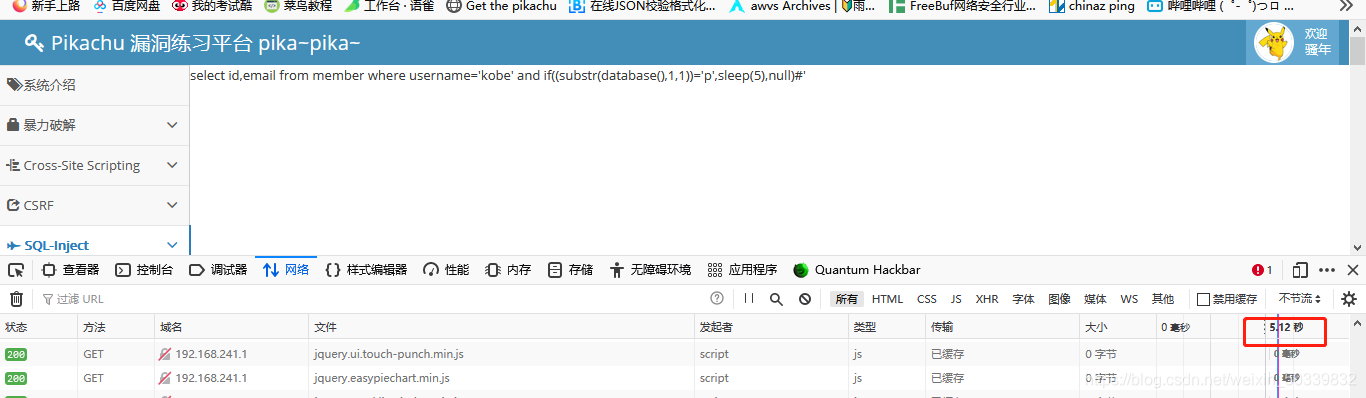Open the Quantum Hackbar panel
This screenshot has height=398, width=1366.
857,270
